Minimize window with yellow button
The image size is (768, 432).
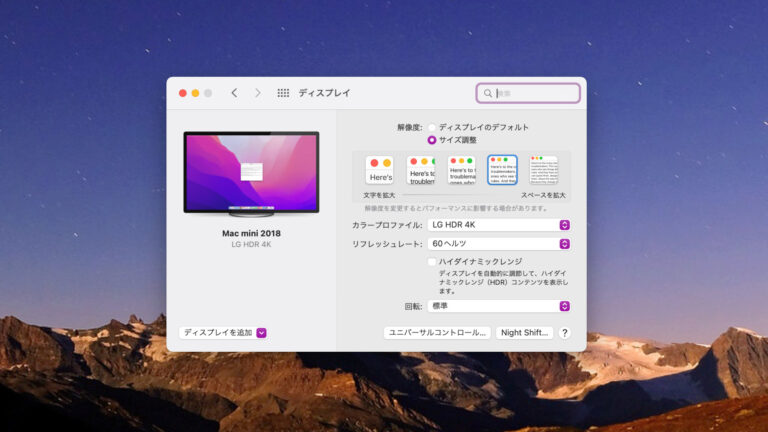(x=195, y=93)
